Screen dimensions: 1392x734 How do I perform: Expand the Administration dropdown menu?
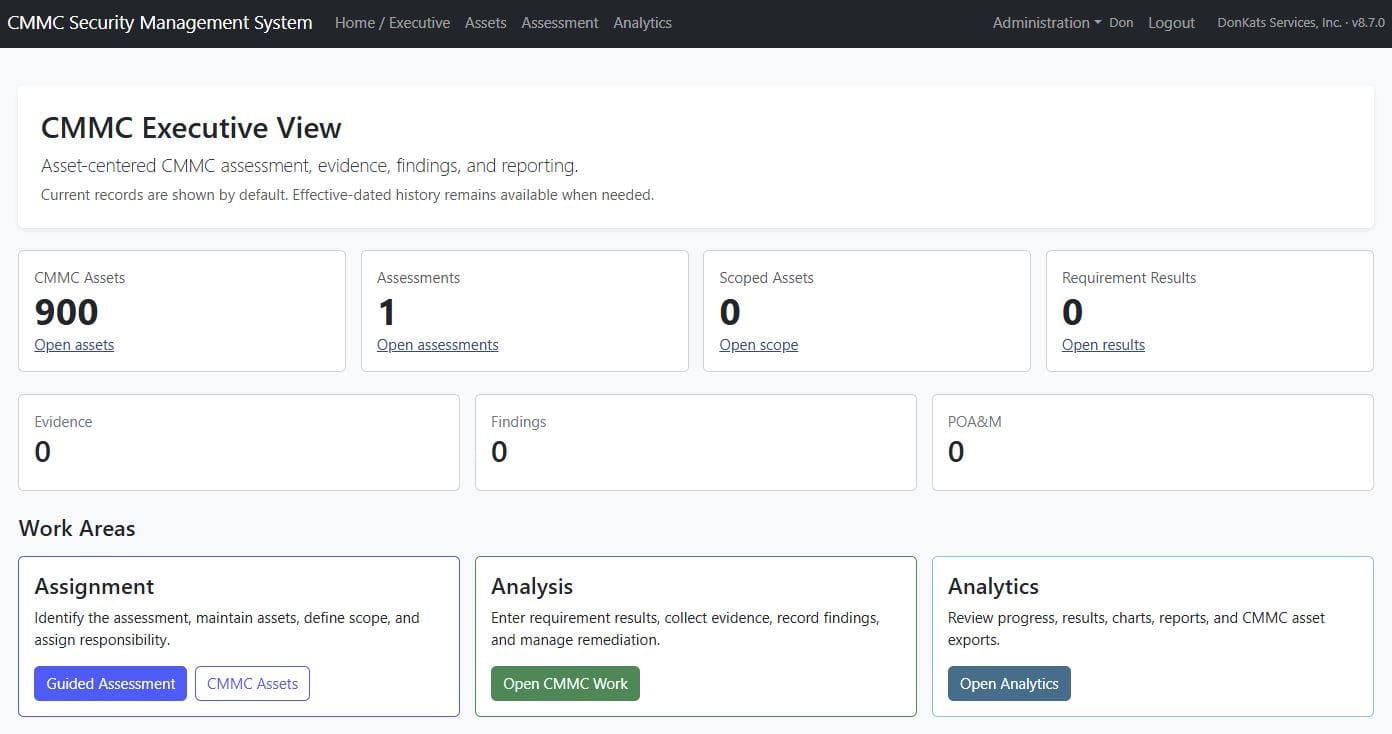pos(1047,22)
